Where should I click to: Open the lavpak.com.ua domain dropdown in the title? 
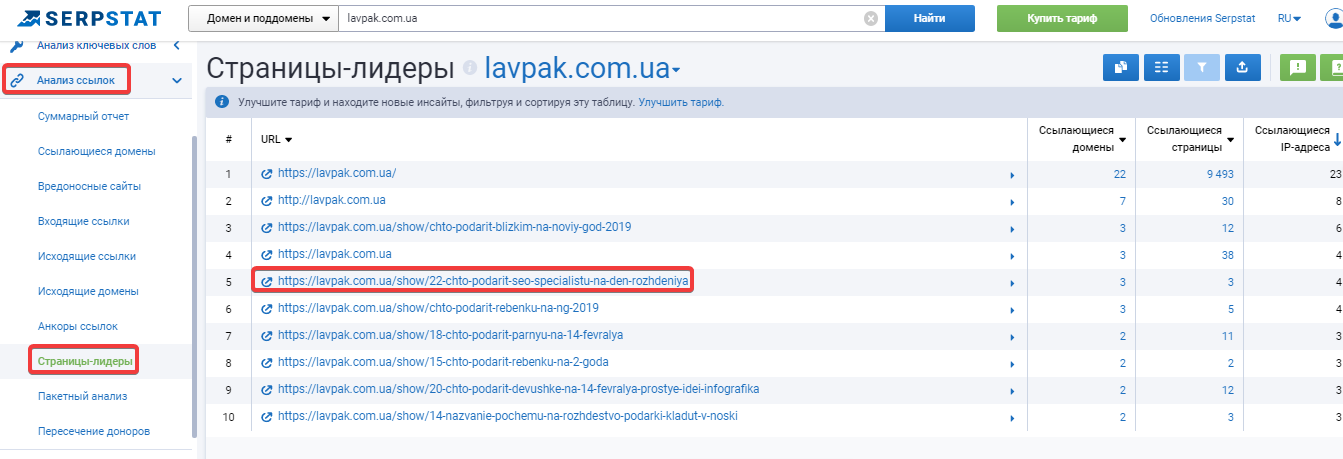(582, 69)
